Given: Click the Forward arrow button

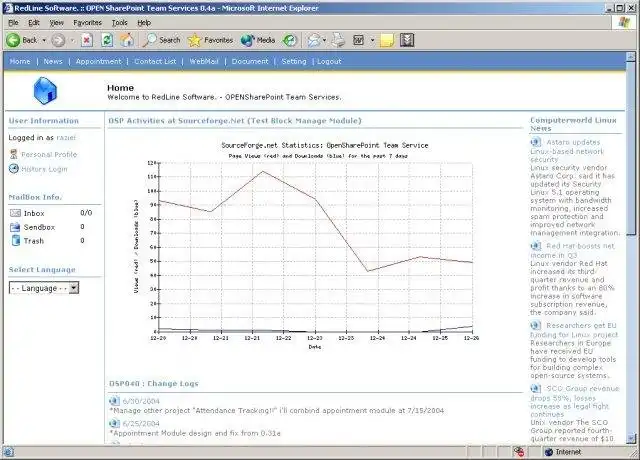Looking at the screenshot, I should coord(58,40).
